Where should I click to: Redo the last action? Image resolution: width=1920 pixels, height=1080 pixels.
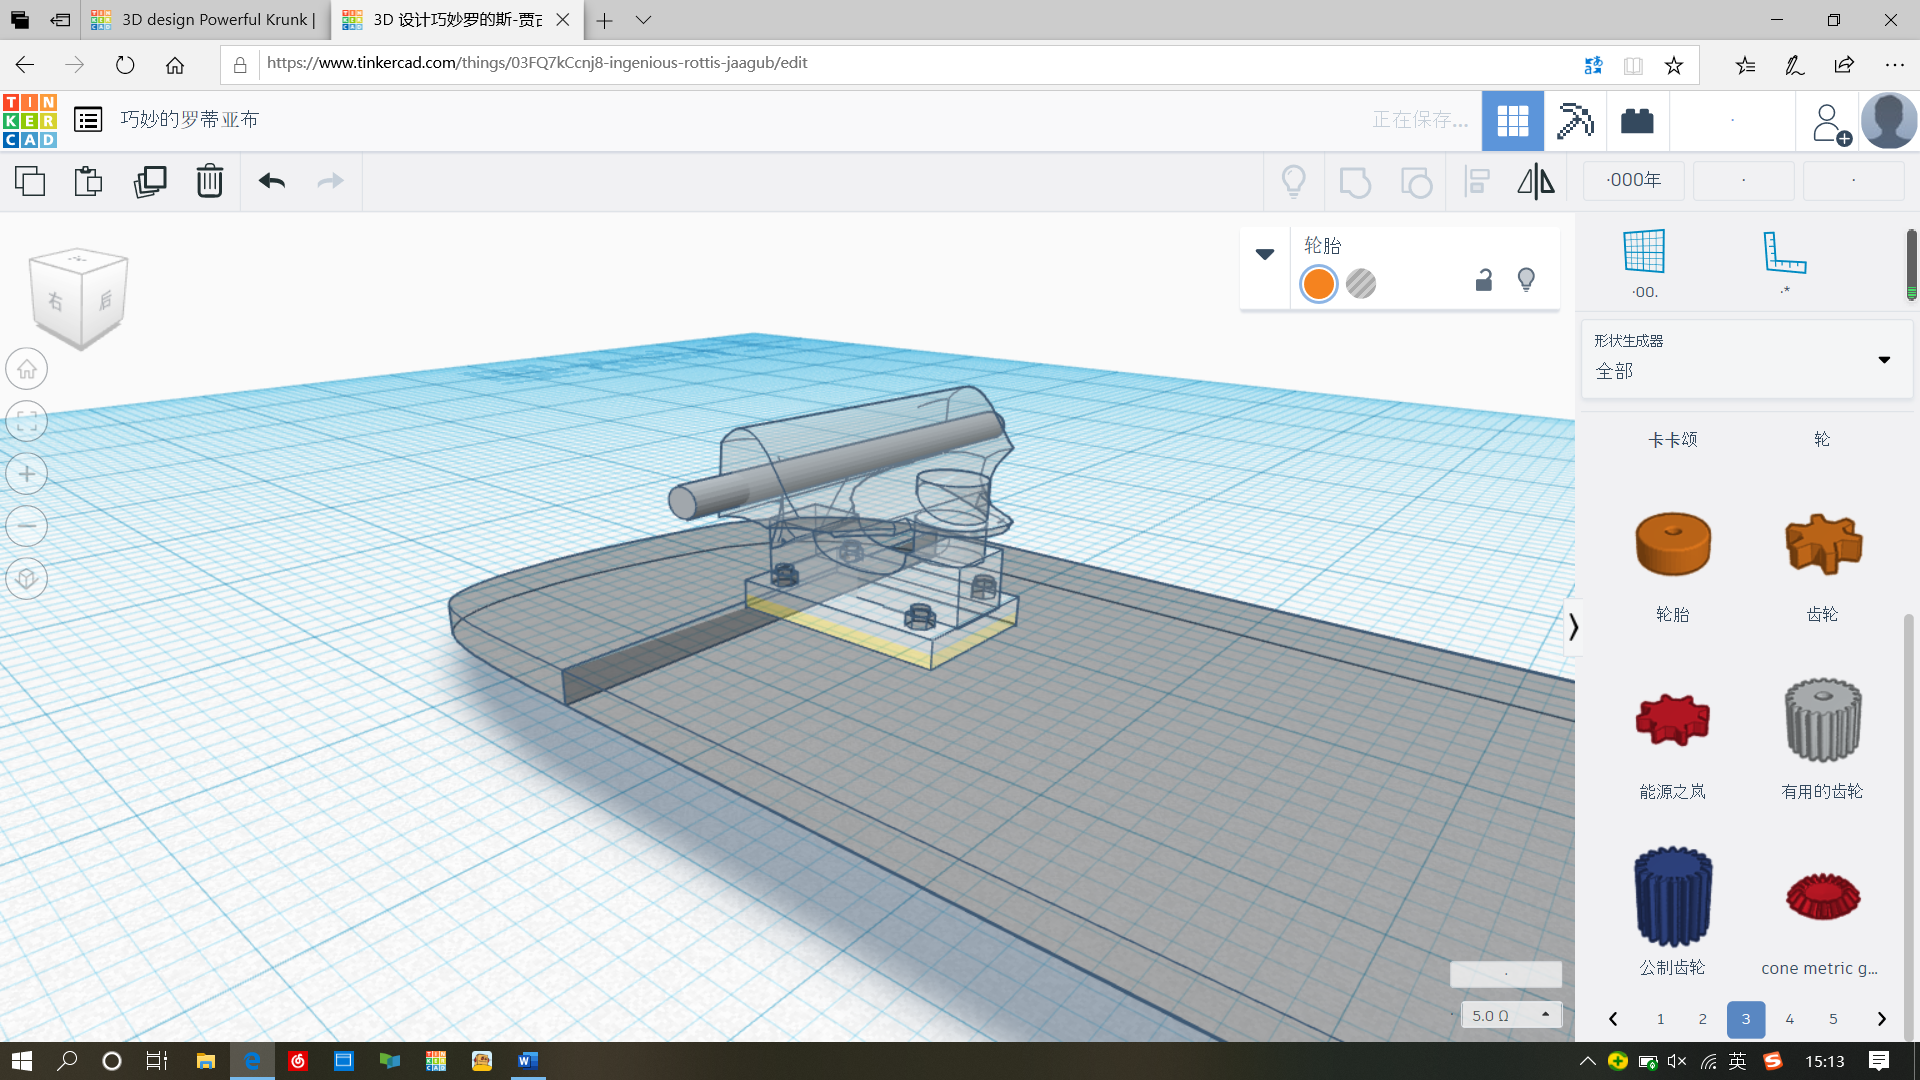coord(330,181)
